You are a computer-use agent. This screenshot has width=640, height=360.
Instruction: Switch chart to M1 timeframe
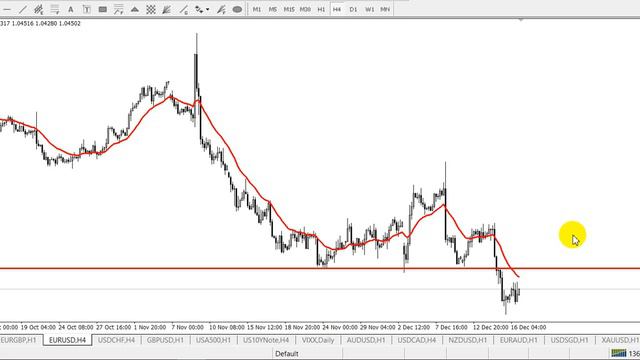[257, 9]
